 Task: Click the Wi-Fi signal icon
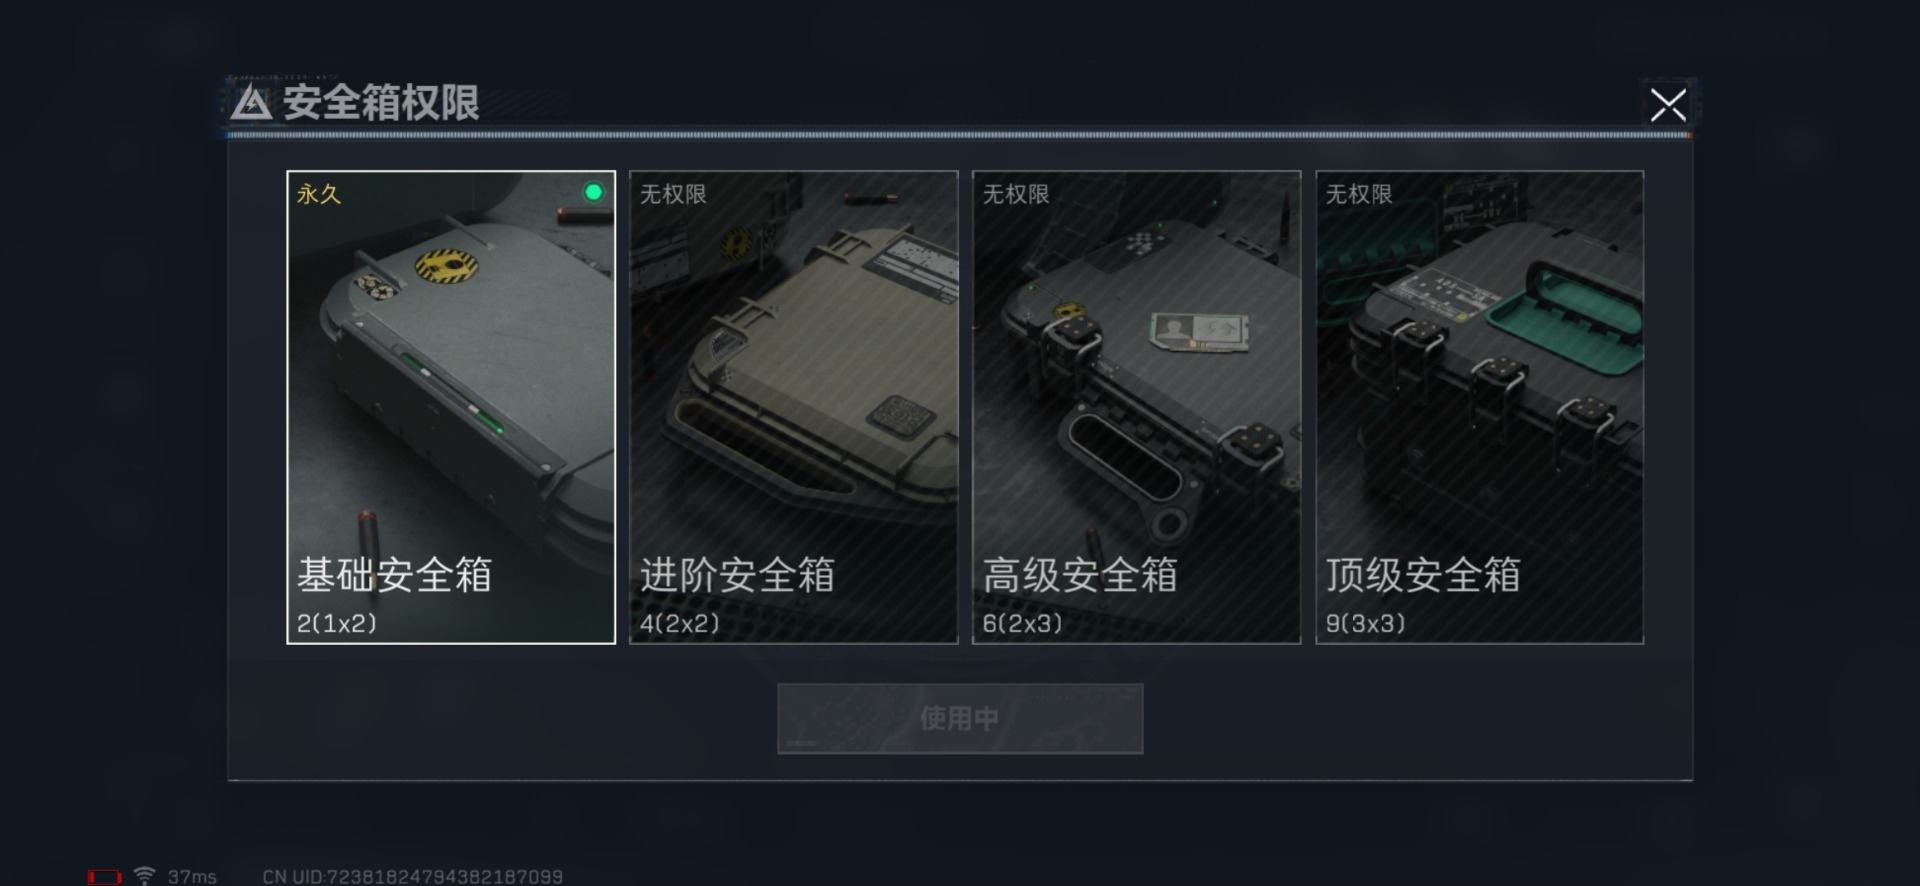point(145,876)
